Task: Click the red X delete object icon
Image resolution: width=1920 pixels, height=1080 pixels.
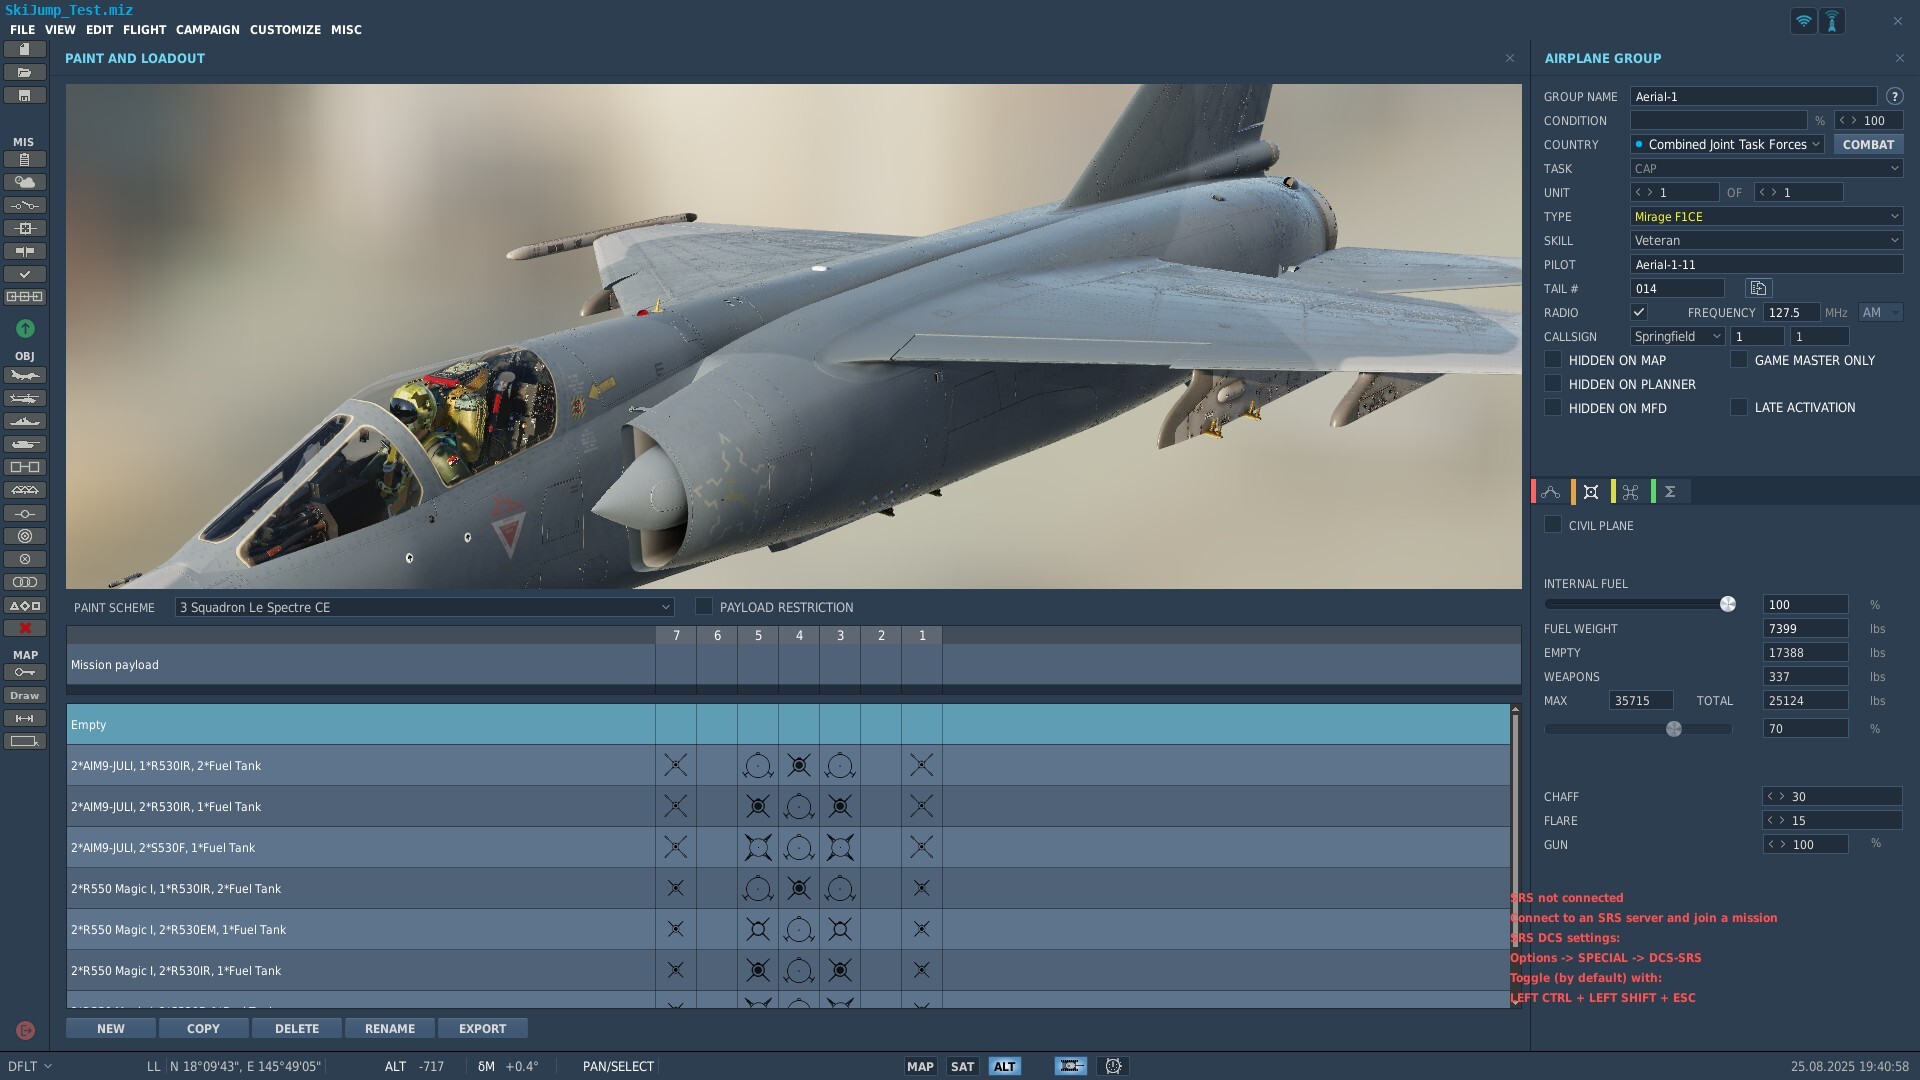Action: 25,628
